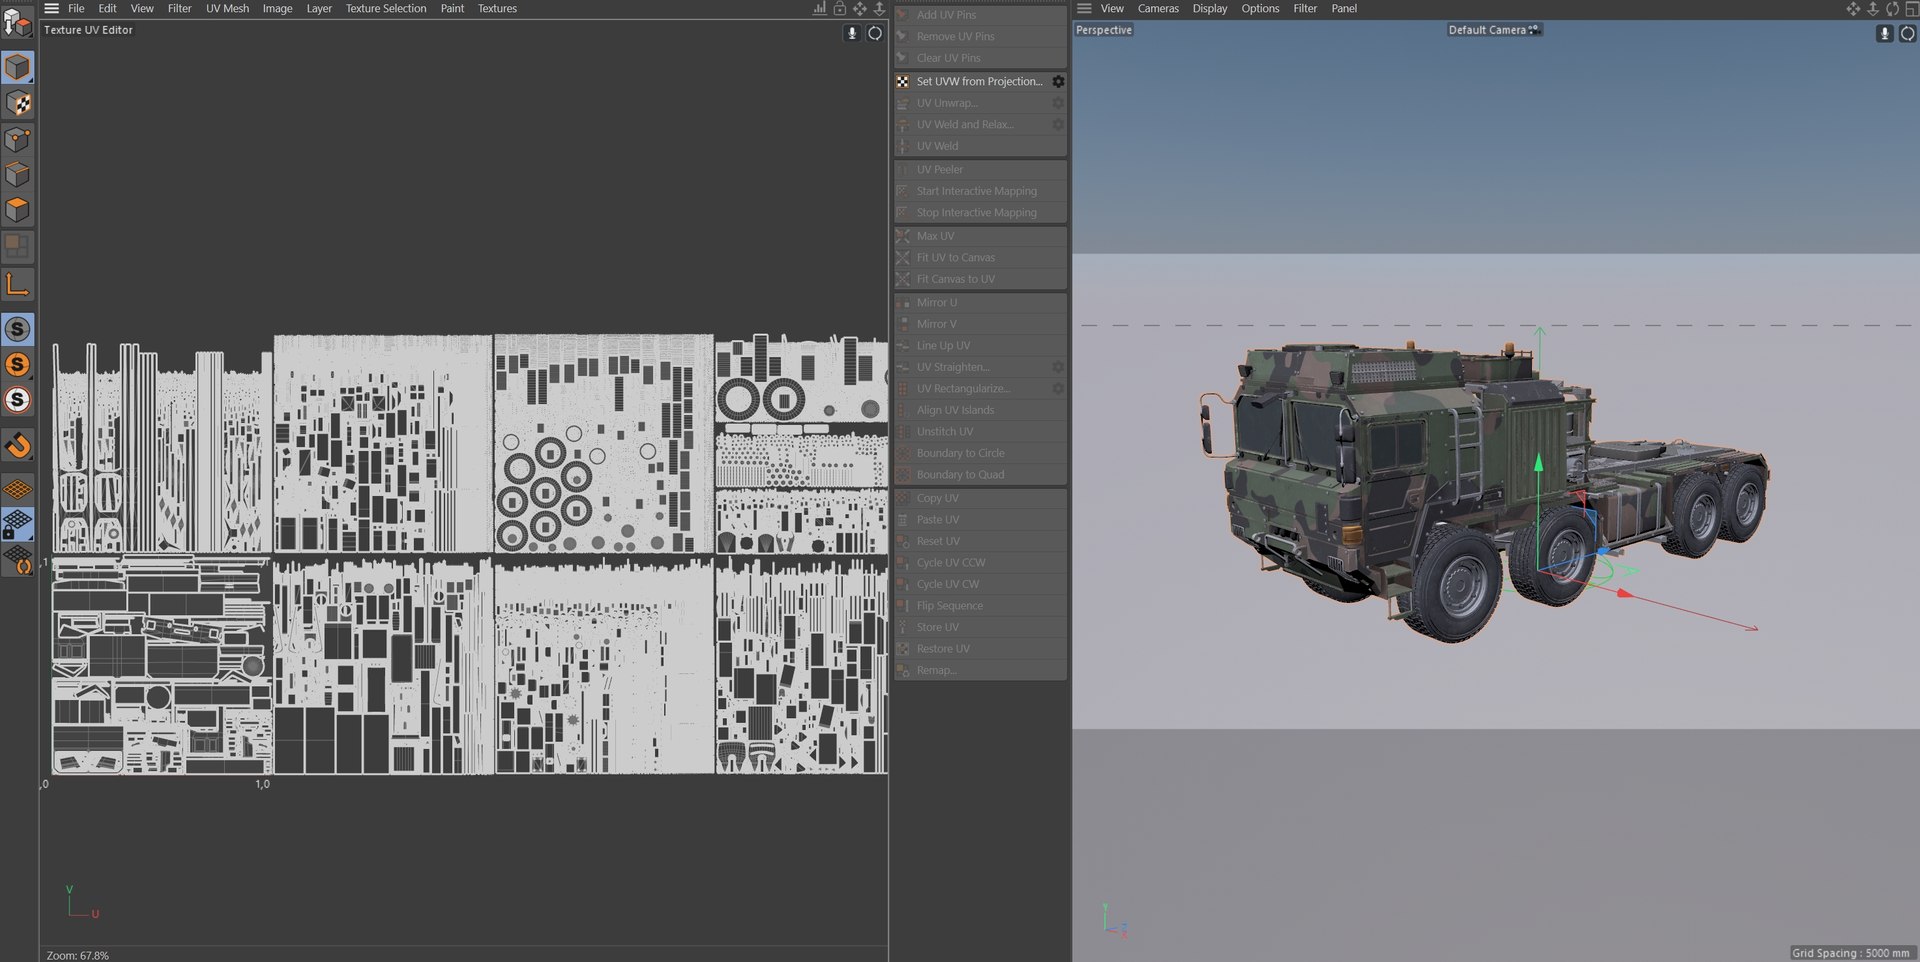Image resolution: width=1920 pixels, height=962 pixels.
Task: Click the greyed-out UV grid mode icon
Action: 17,246
